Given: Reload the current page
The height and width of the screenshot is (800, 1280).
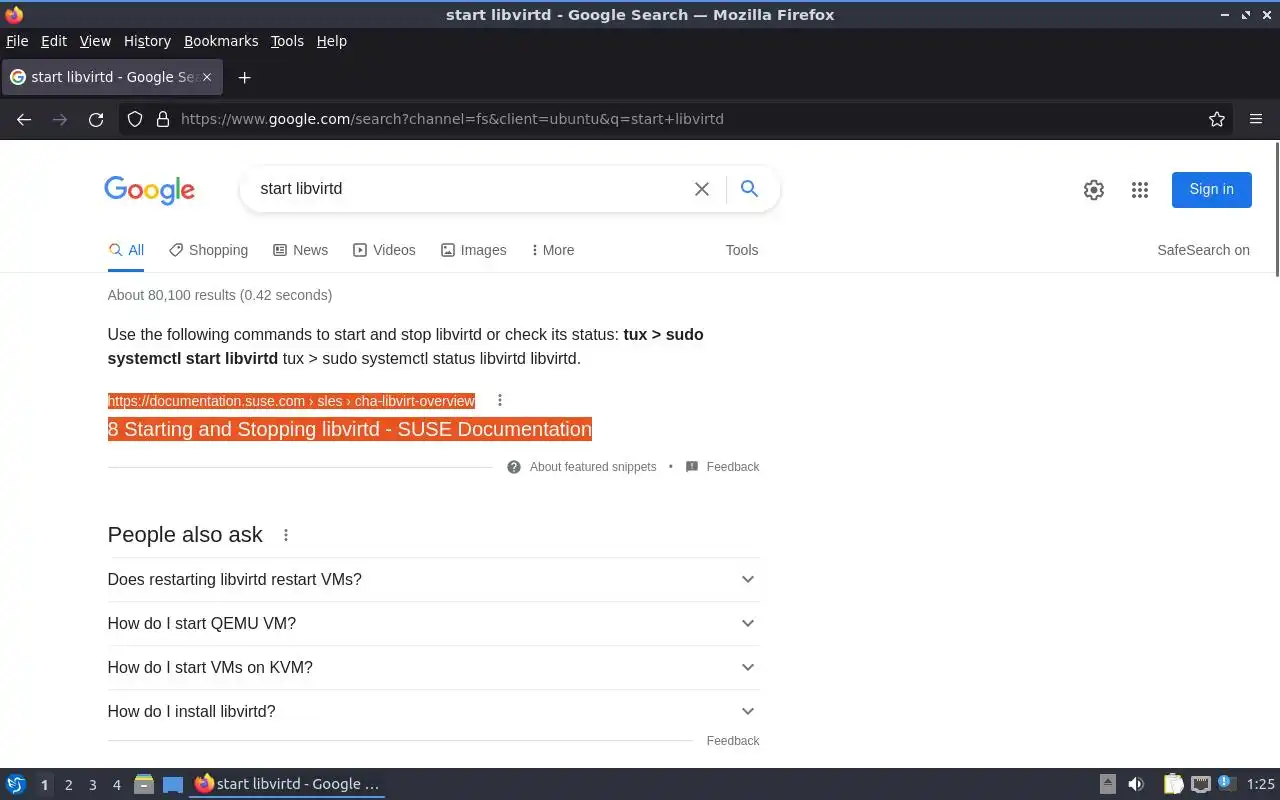Looking at the screenshot, I should tap(96, 119).
